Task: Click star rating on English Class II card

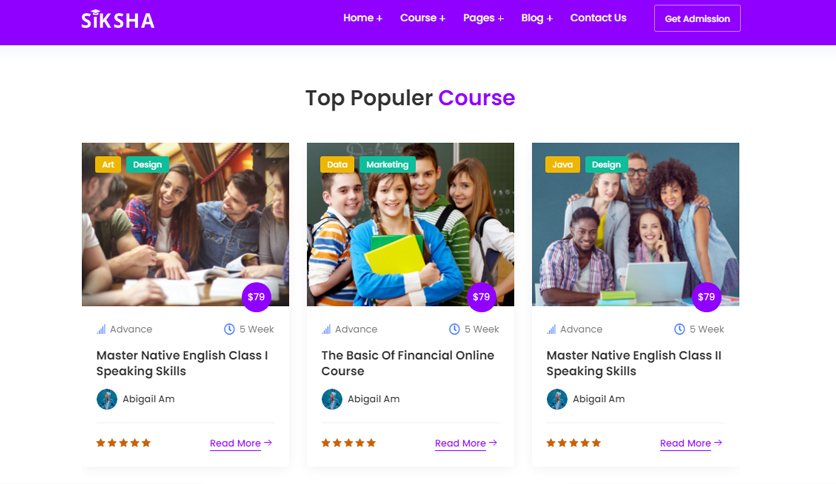Action: coord(574,443)
